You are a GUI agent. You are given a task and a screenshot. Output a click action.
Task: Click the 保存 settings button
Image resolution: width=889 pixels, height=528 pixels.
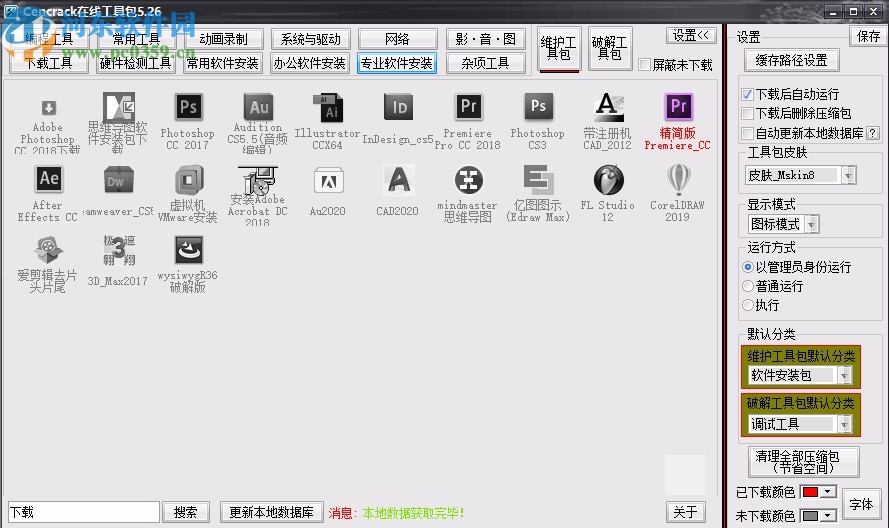tap(869, 37)
